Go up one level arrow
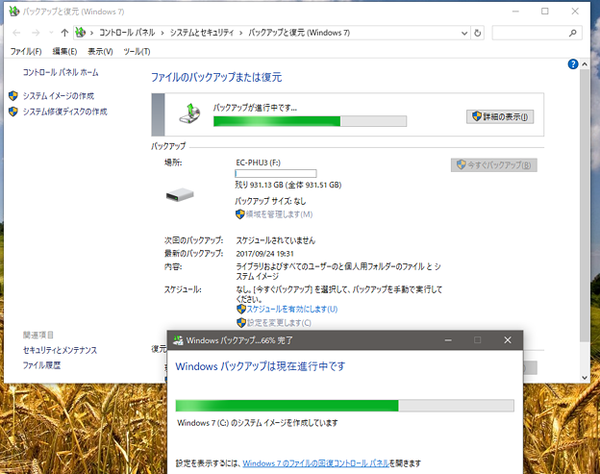Viewport: 600px width, 474px height. click(64, 33)
